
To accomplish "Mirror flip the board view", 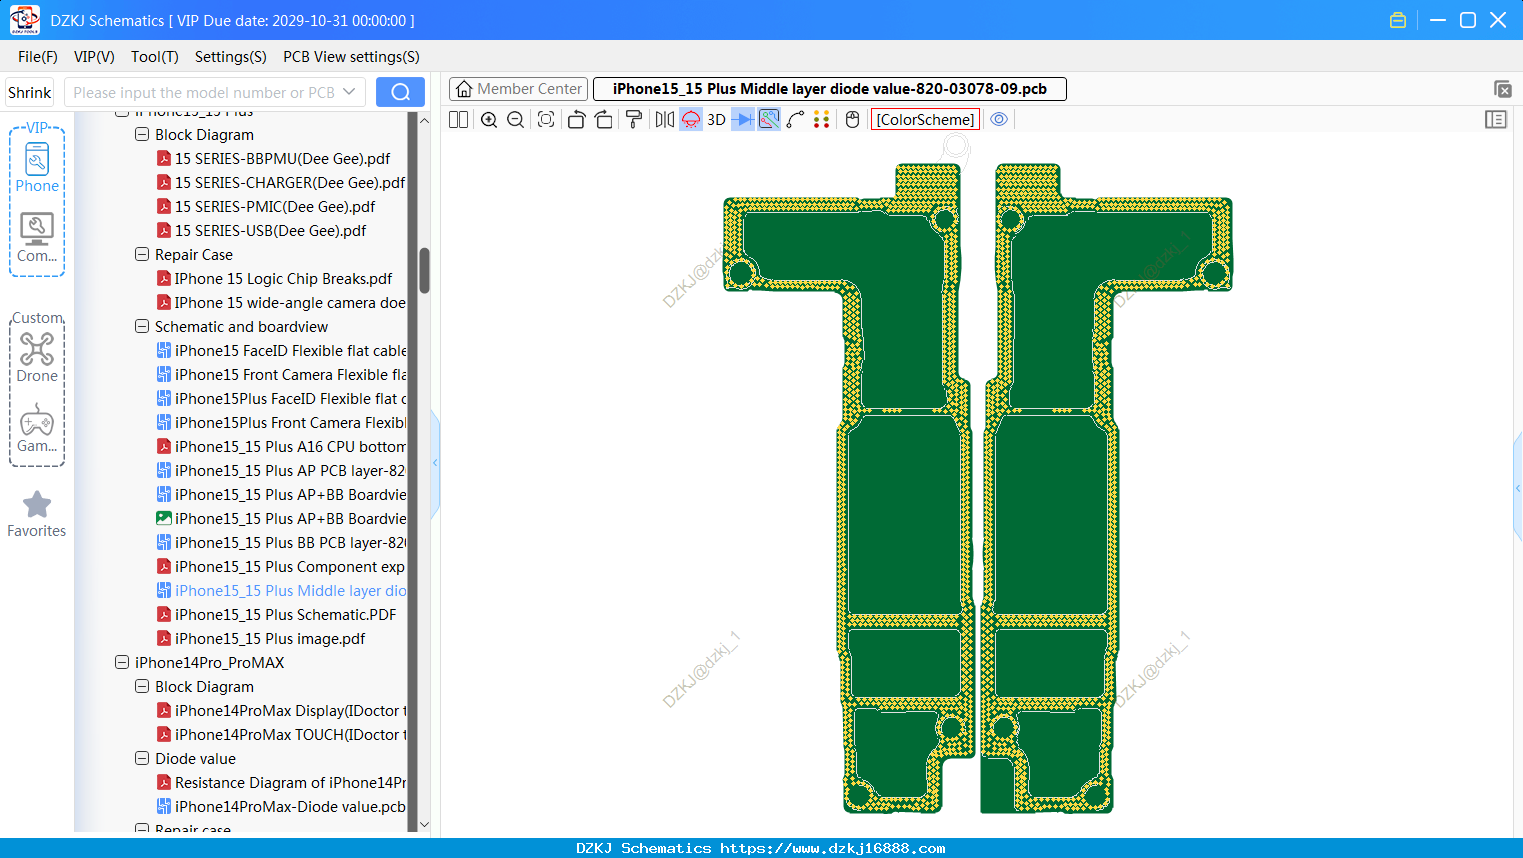I will click(x=664, y=119).
